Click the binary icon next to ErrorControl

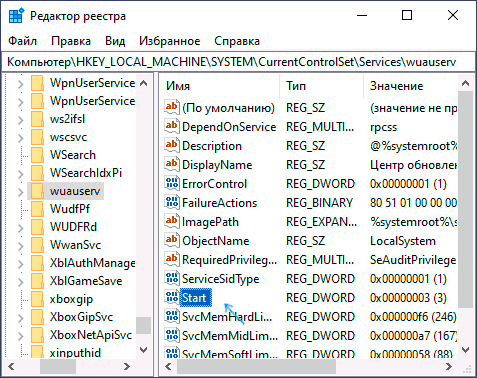click(172, 183)
